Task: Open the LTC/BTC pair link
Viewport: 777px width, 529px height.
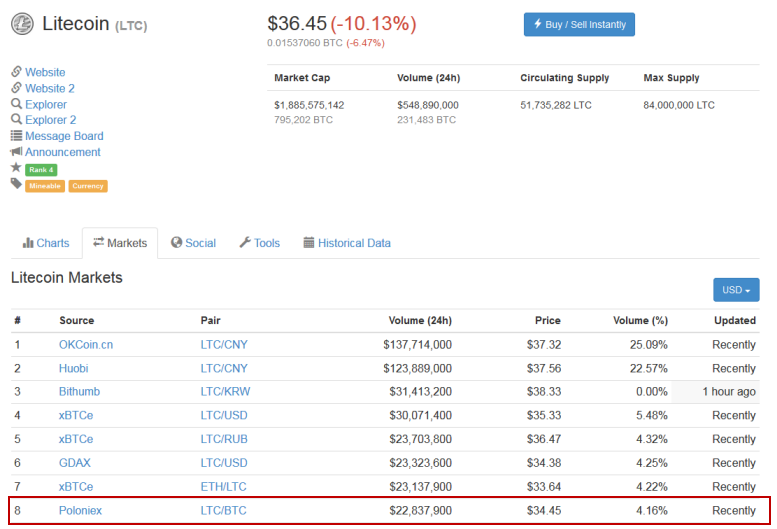Action: click(223, 511)
